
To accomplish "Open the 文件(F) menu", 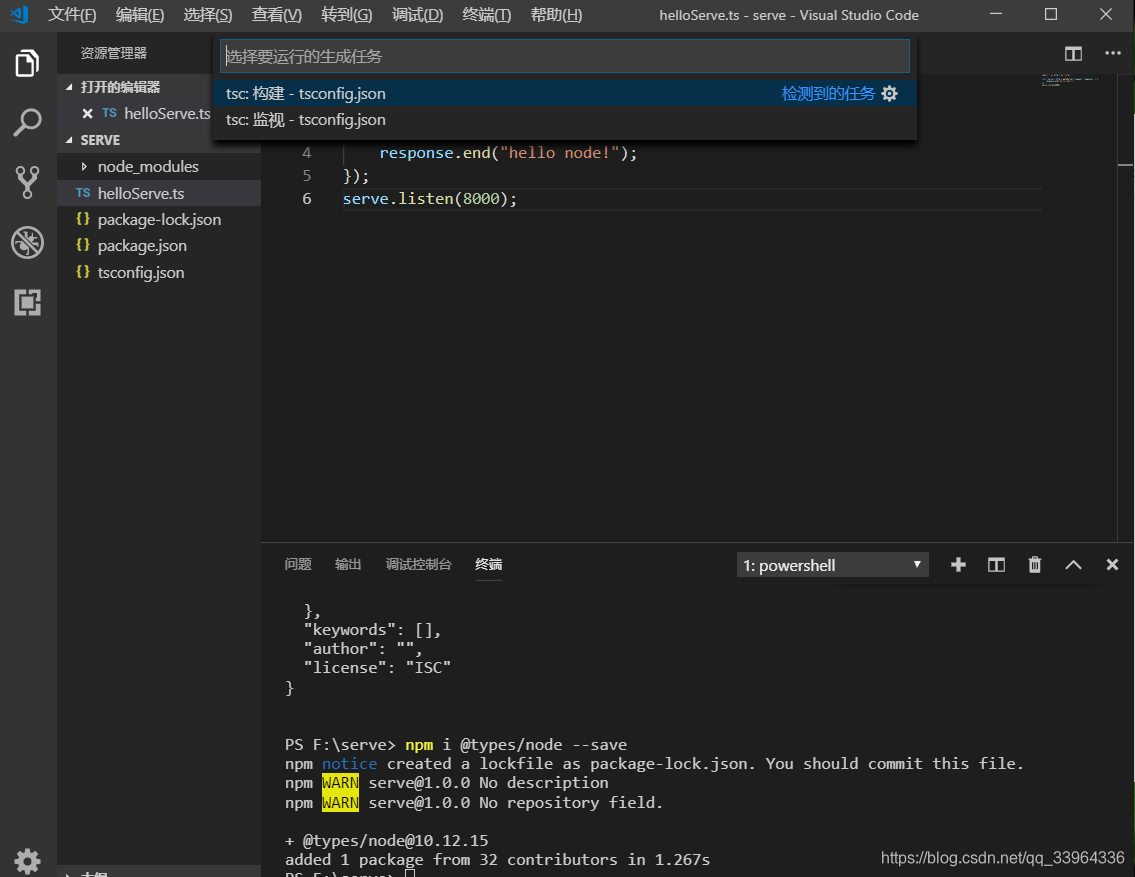I will click(72, 15).
